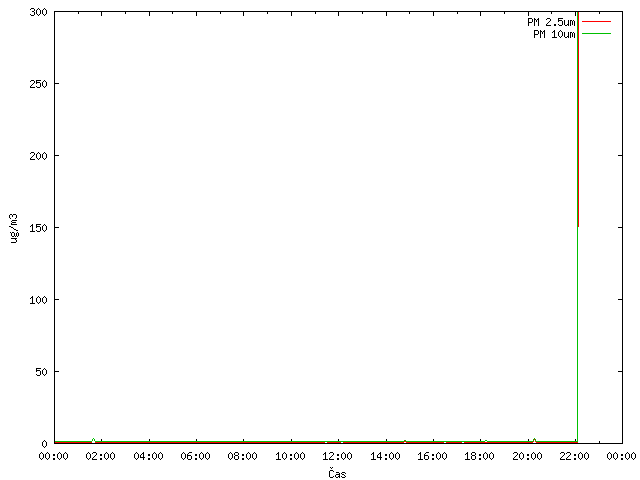Click the 22:00 time label
640x480 pixels.
click(574, 456)
